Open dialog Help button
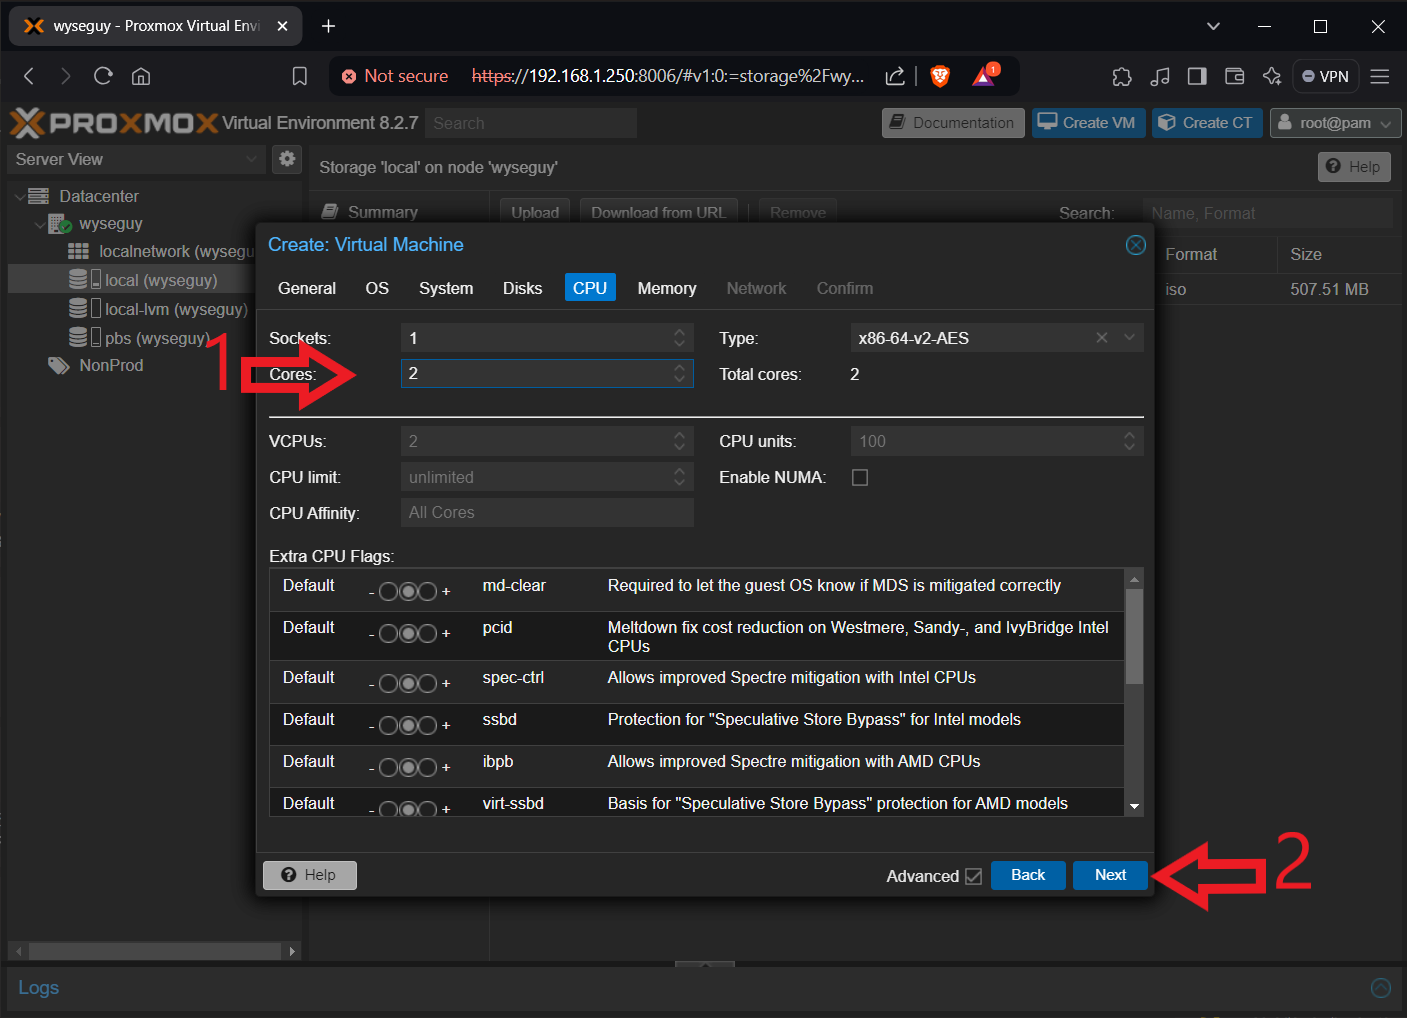This screenshot has width=1407, height=1018. (x=309, y=875)
